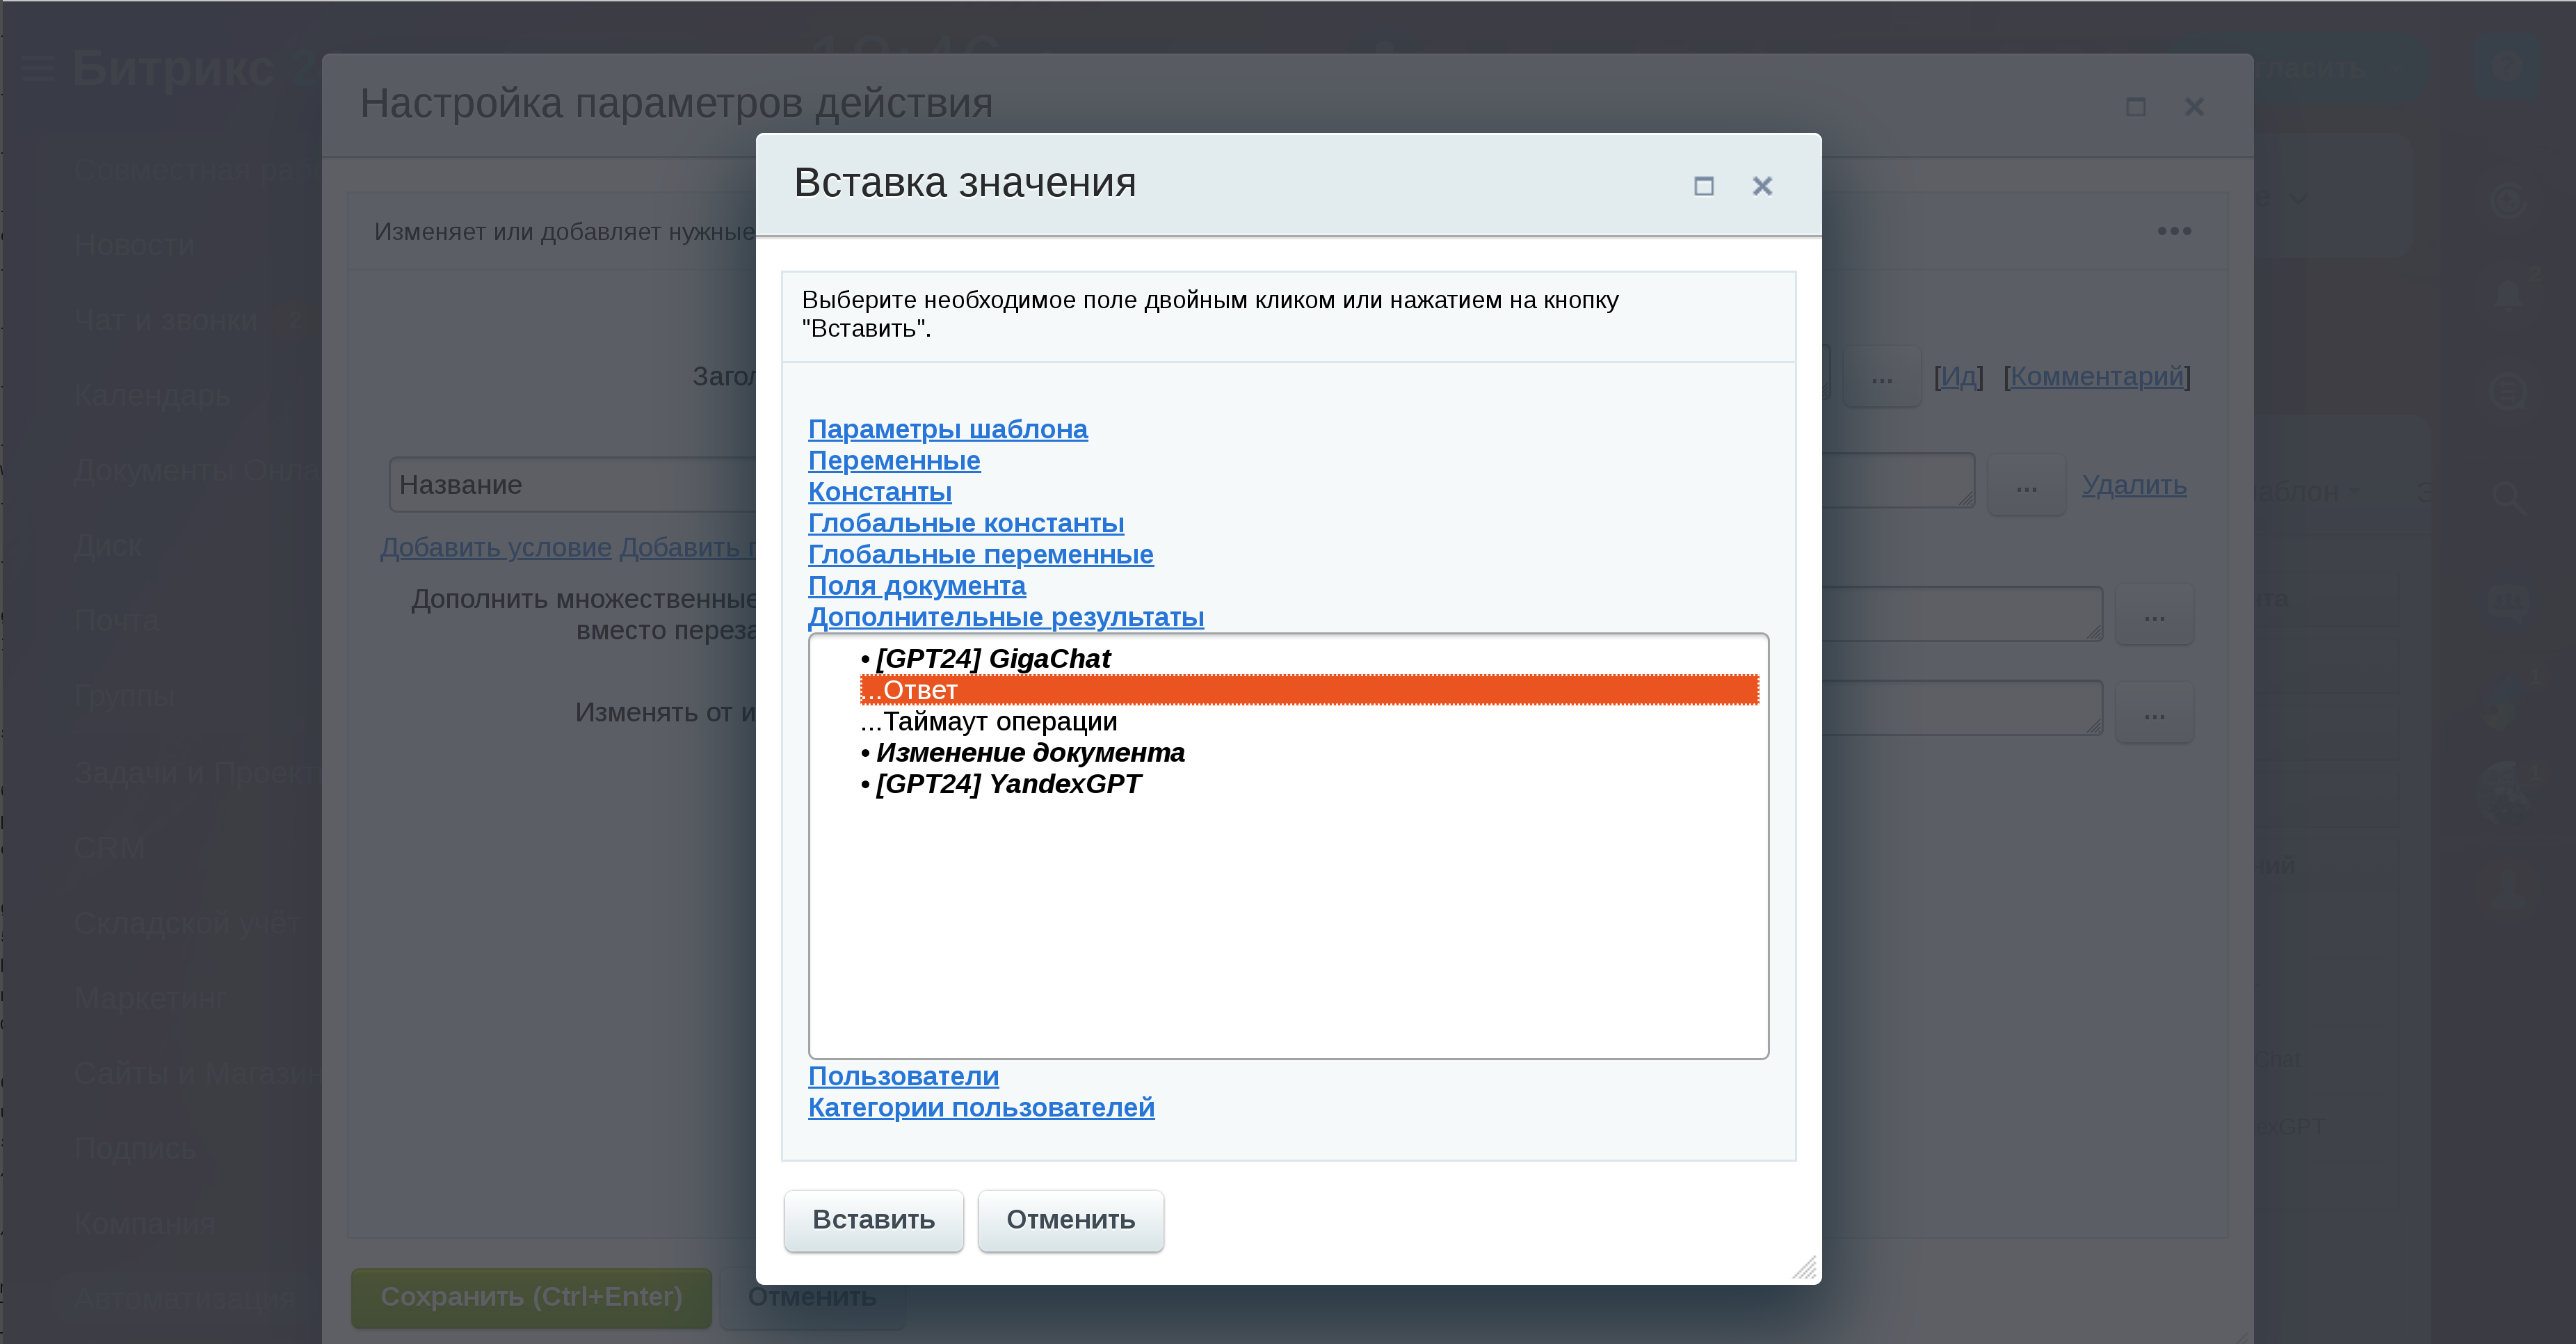Open Группы in the sidebar
The image size is (2576, 1344).
[x=125, y=696]
